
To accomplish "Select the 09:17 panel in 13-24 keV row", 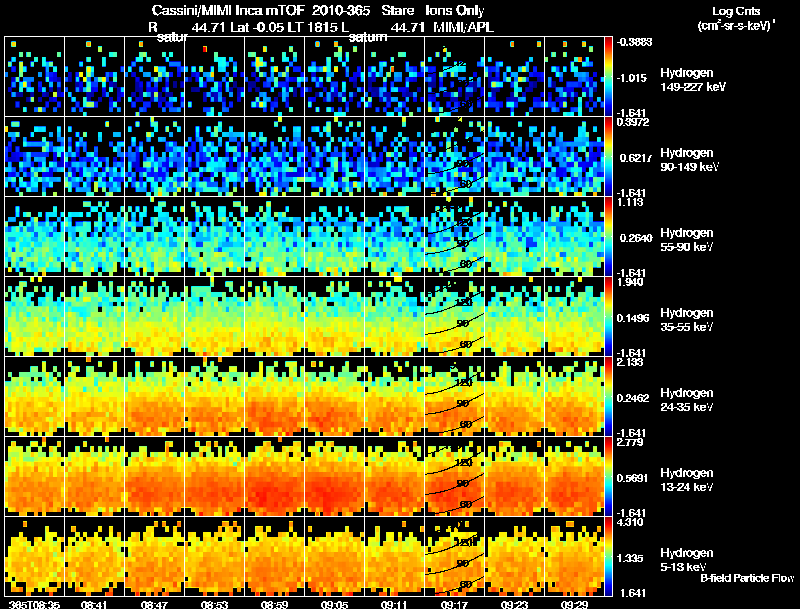I will pos(455,476).
